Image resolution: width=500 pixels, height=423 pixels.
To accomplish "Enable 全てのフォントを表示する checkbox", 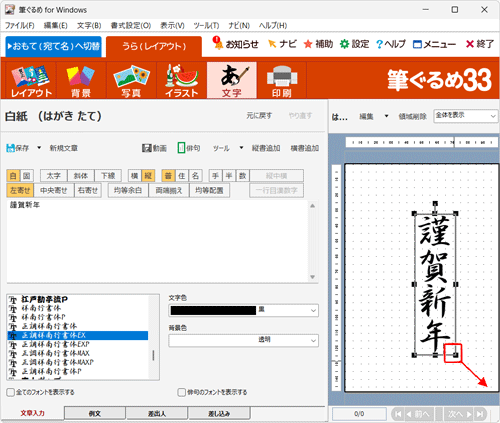I will pos(11,392).
